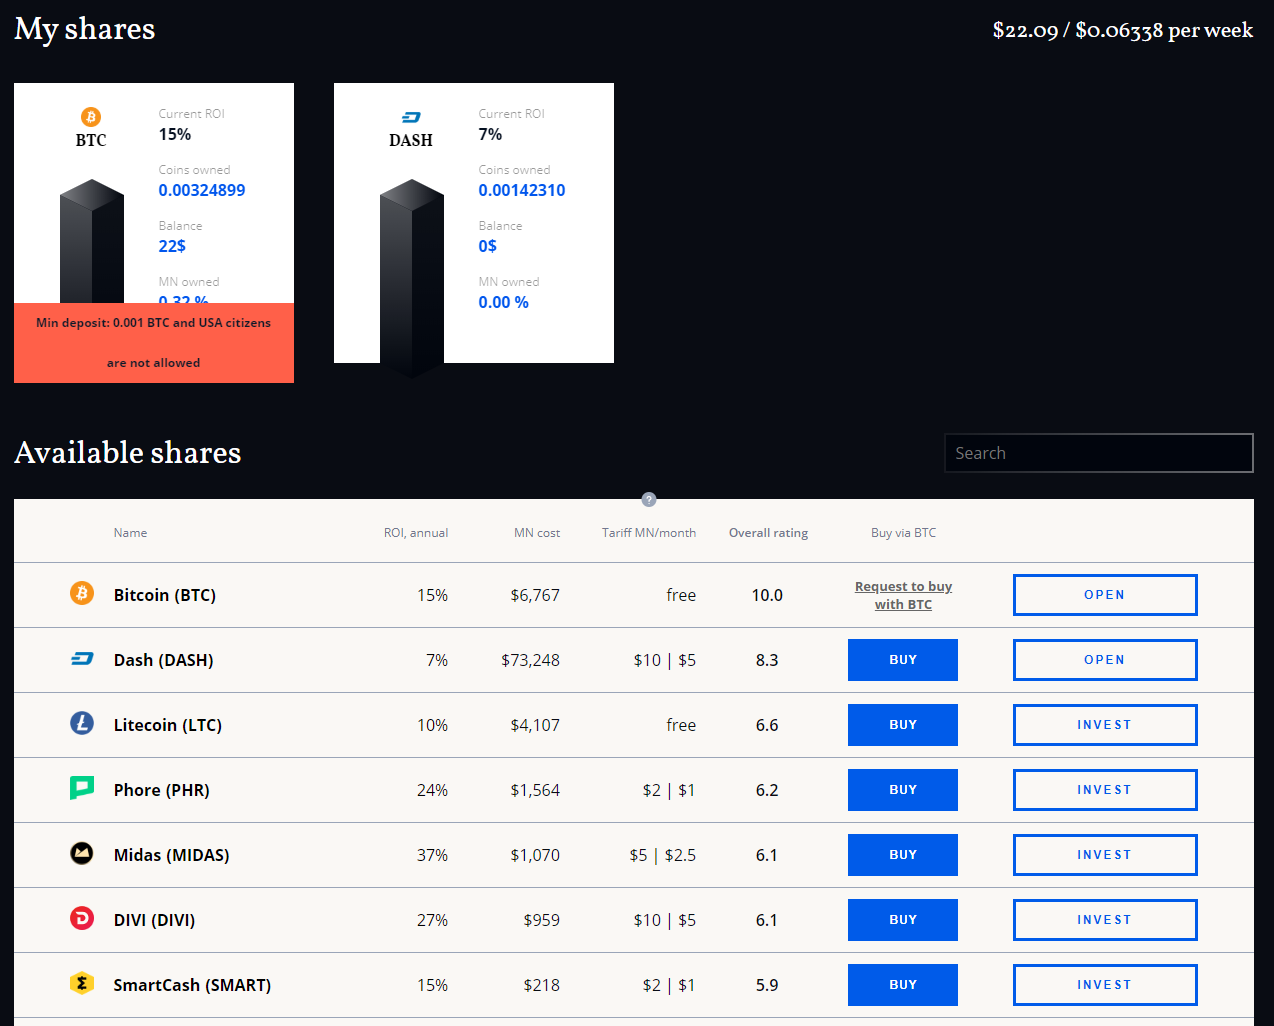Image resolution: width=1274 pixels, height=1026 pixels.
Task: Select the Phore (PHR) row name
Action: click(x=162, y=790)
